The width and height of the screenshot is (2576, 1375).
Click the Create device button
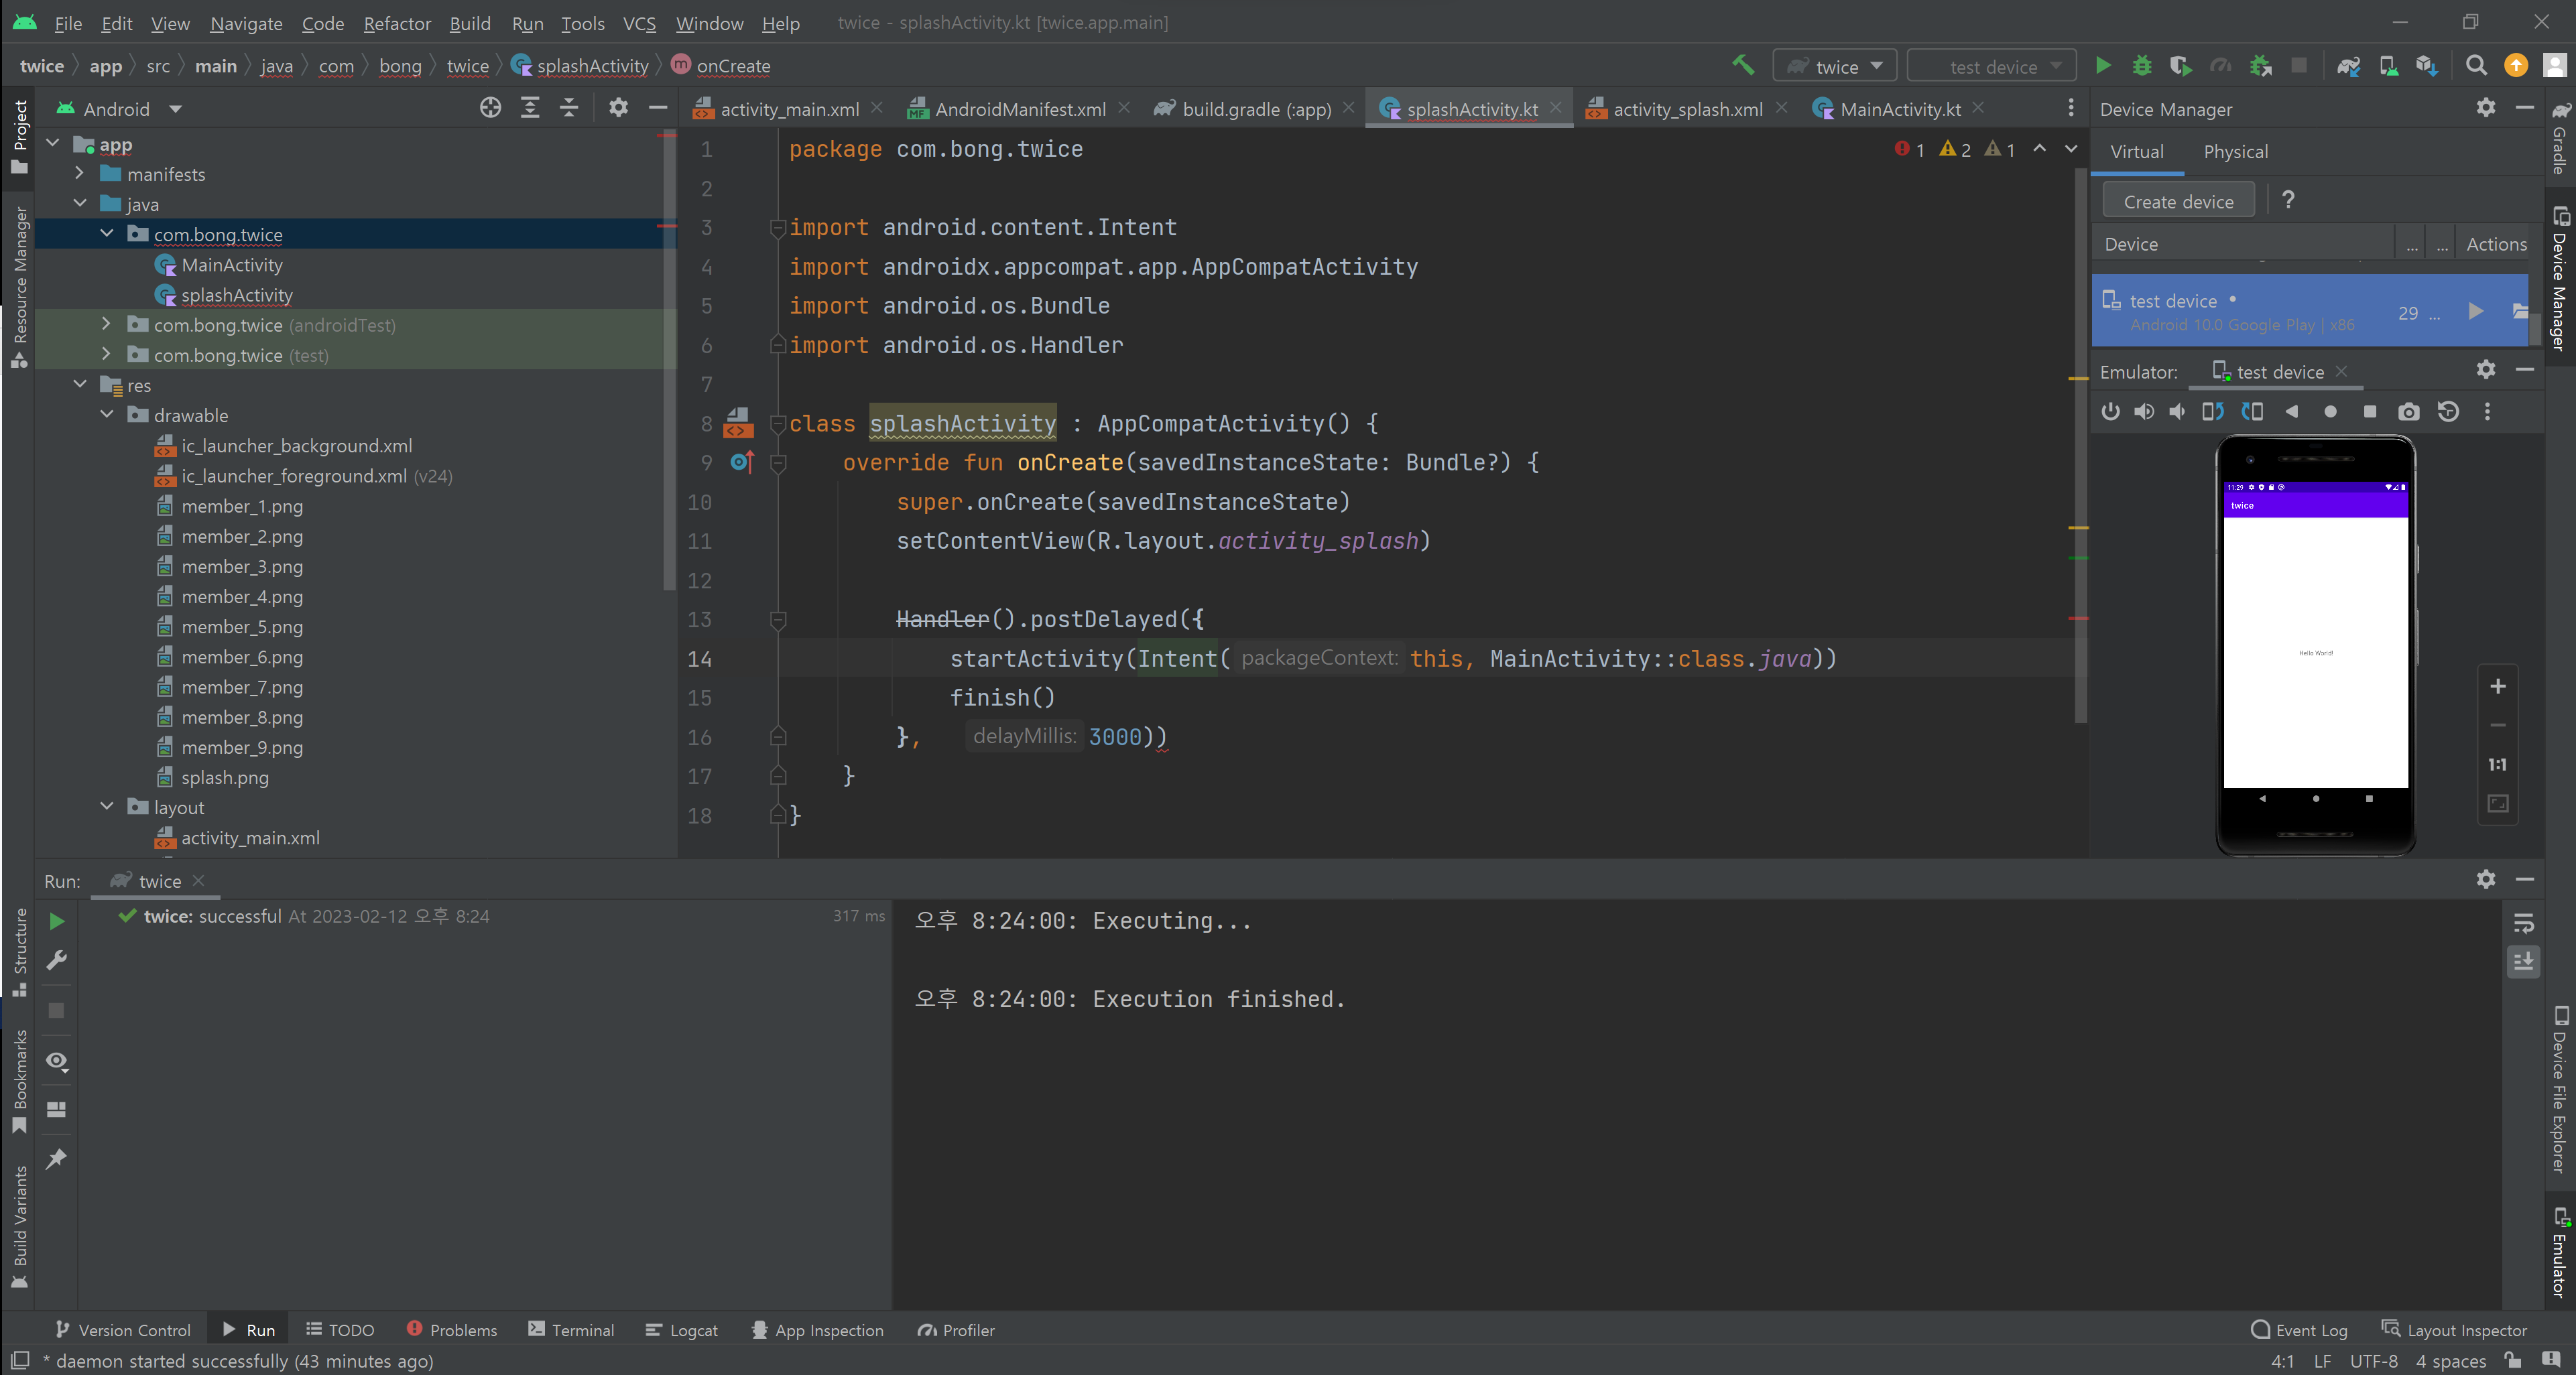click(x=2178, y=201)
